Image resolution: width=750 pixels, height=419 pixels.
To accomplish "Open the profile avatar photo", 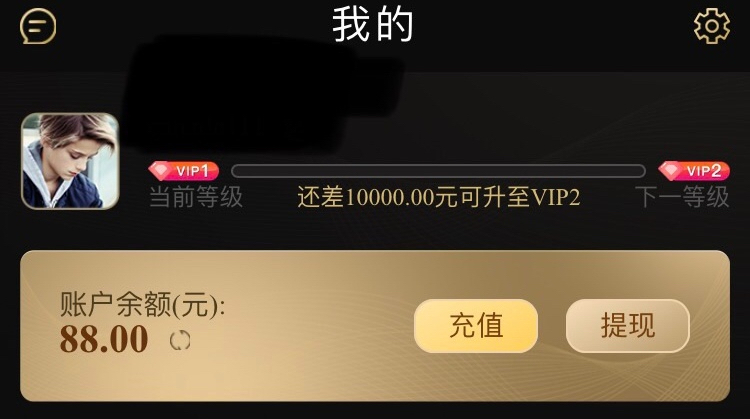I will [70, 161].
